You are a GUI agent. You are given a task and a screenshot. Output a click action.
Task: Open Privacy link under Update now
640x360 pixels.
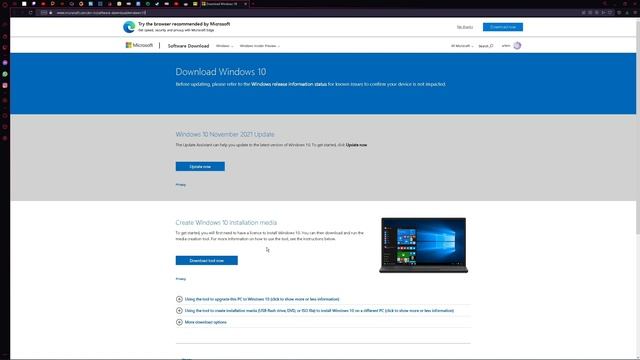point(180,185)
